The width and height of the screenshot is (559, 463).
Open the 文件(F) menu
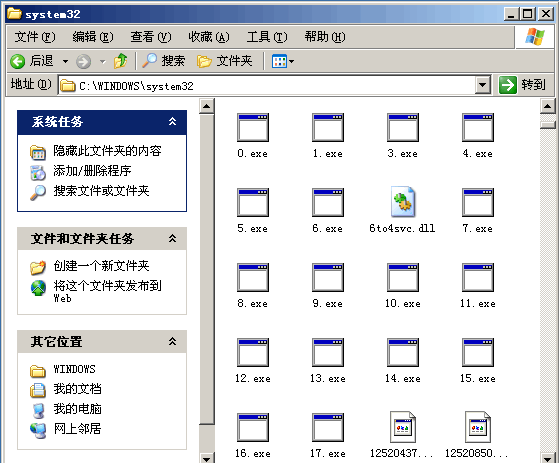tap(35, 37)
